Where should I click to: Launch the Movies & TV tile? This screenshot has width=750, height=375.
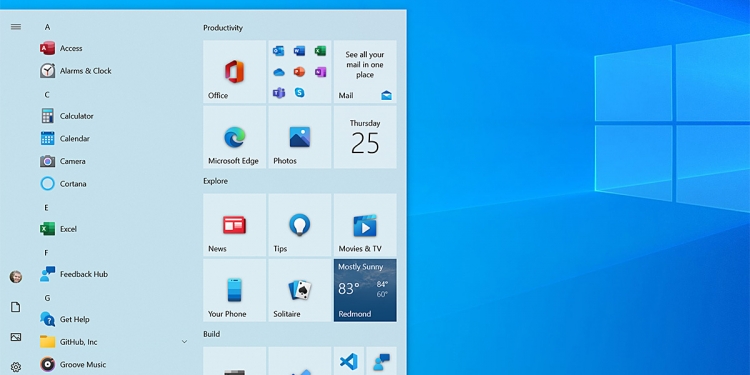tap(365, 225)
